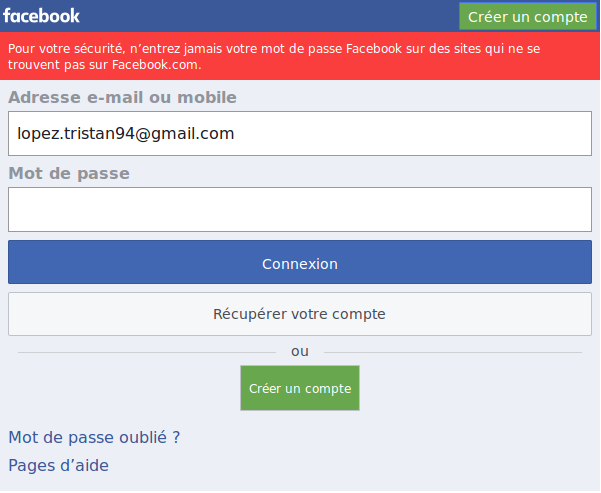
Task: Focus the e-mail field containing lopez.tristan94@gmail.com
Action: click(x=300, y=133)
